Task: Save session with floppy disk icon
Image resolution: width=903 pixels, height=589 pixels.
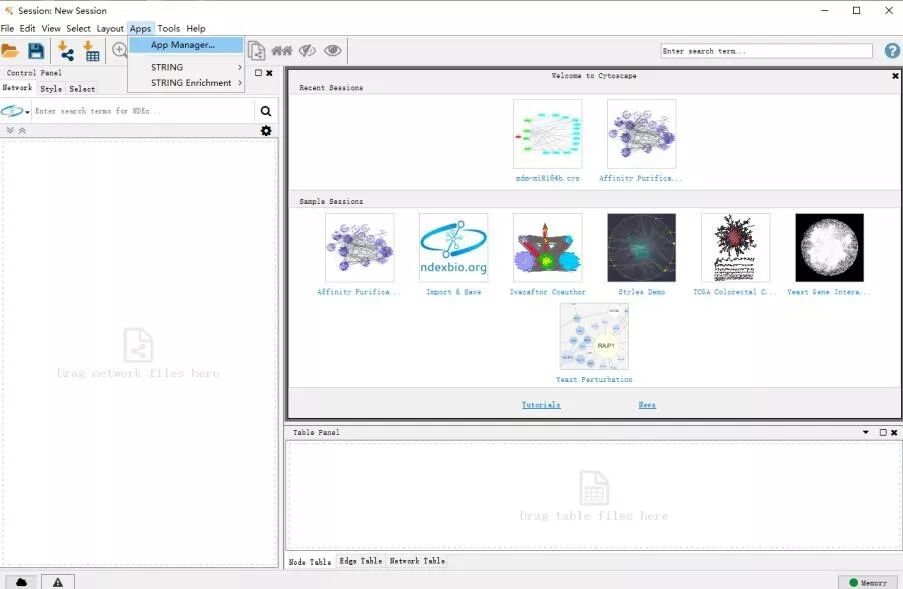Action: [x=36, y=51]
